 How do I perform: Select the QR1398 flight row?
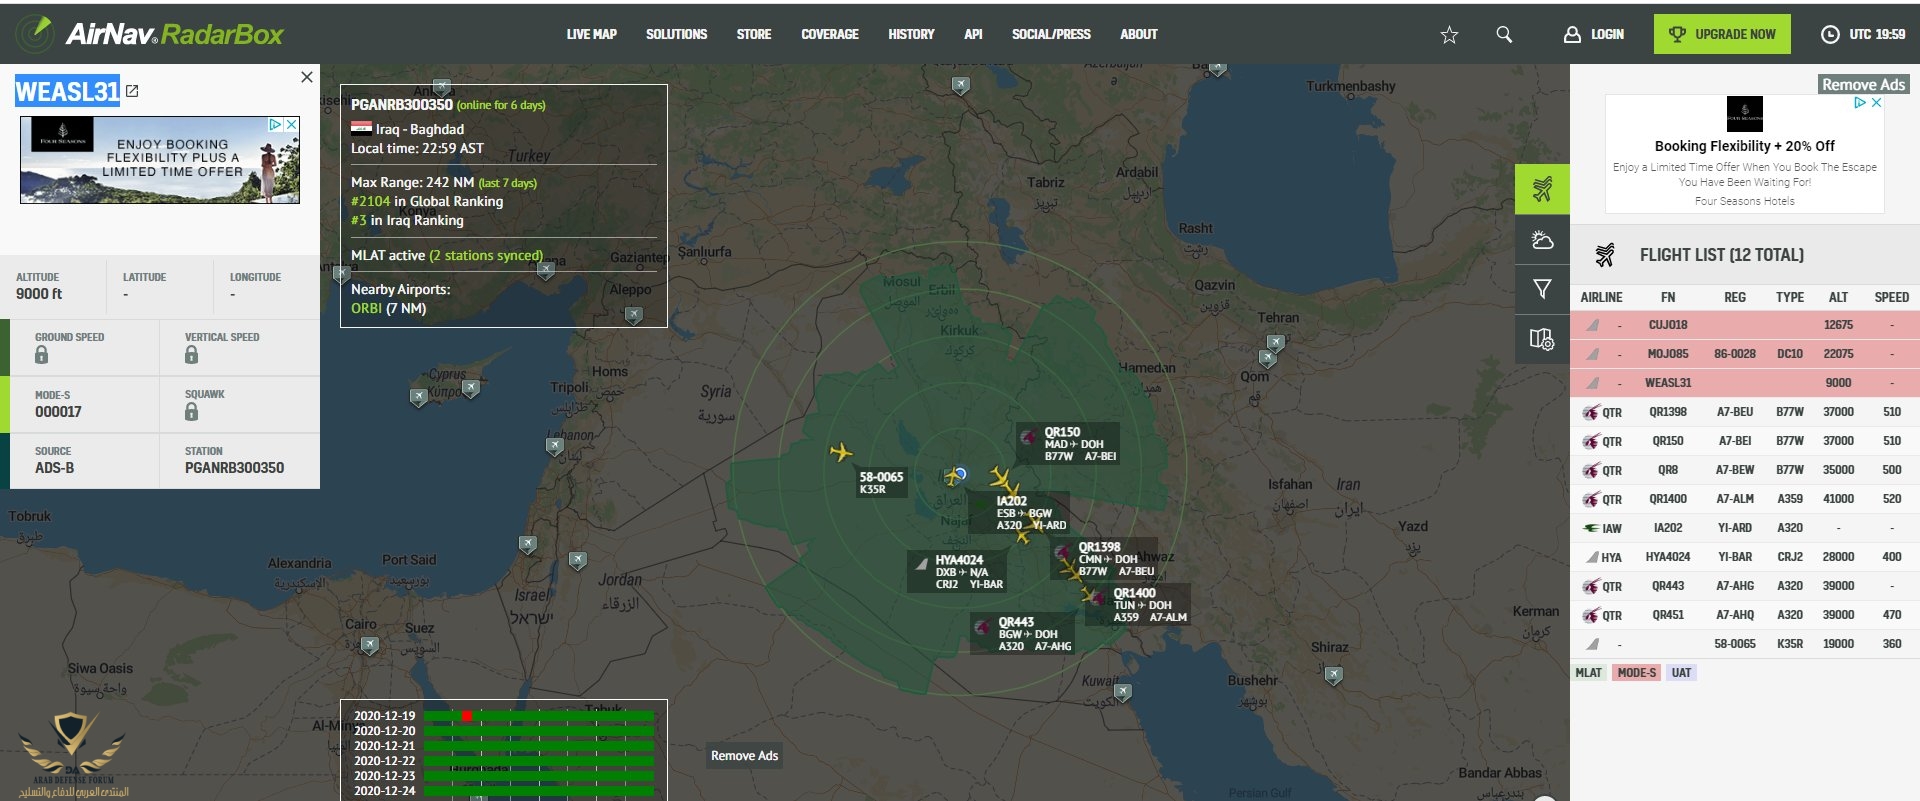[x=1745, y=412]
